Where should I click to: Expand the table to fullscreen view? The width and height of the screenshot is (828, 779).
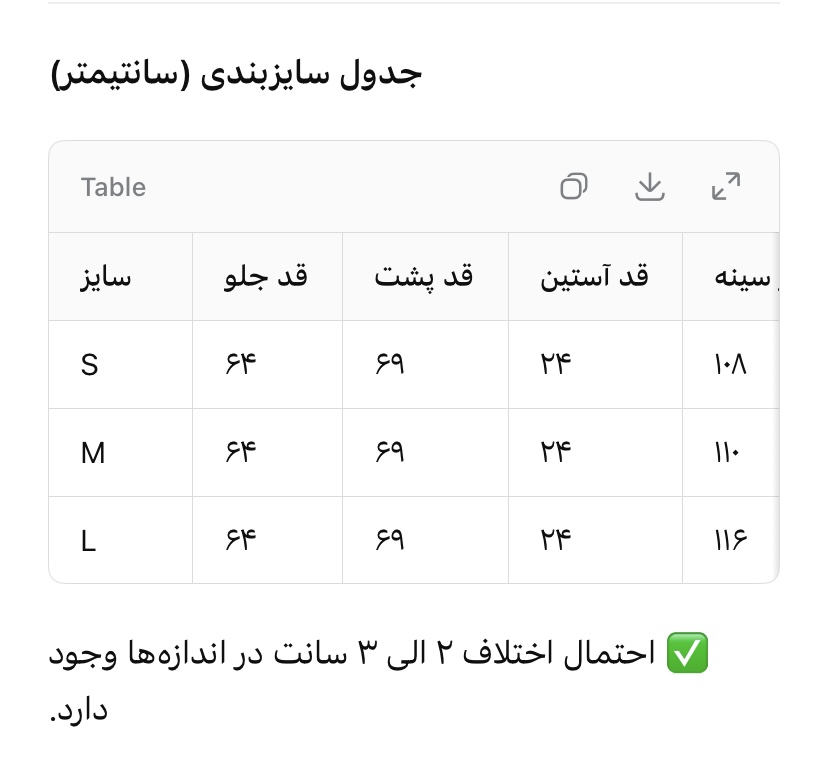point(726,186)
